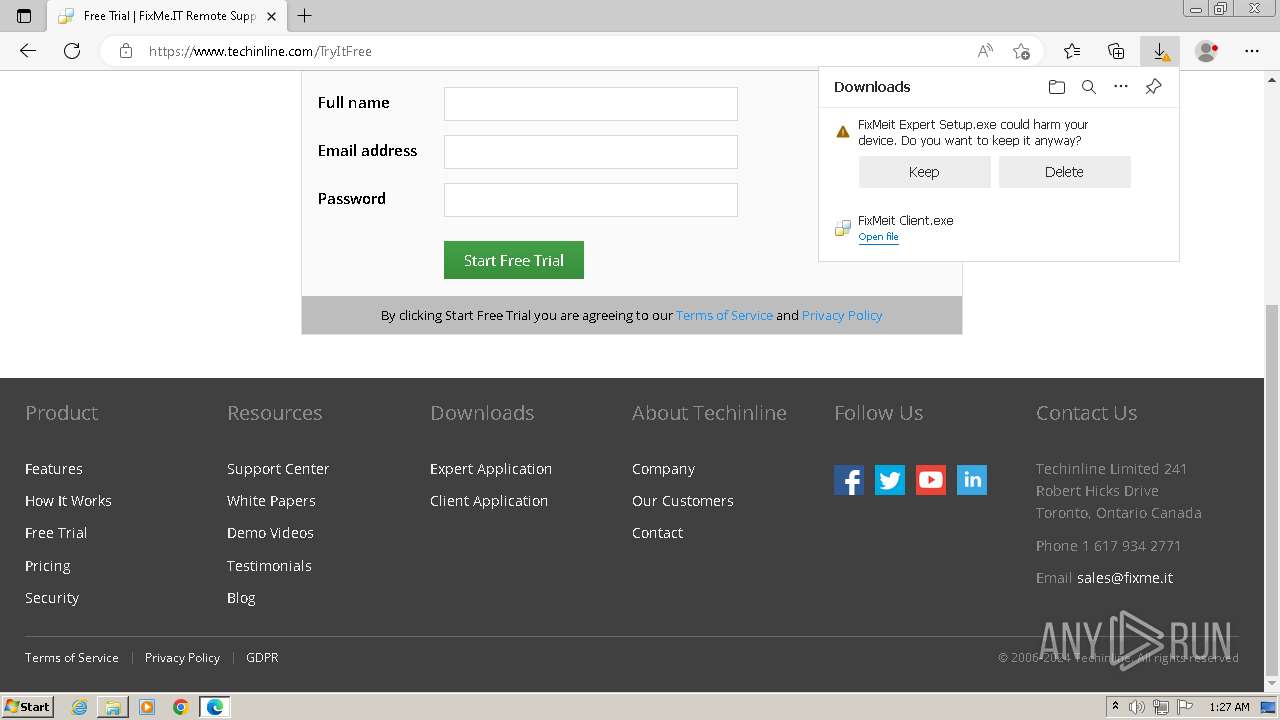Click the Password input field
This screenshot has height=720, width=1280.
coord(591,200)
